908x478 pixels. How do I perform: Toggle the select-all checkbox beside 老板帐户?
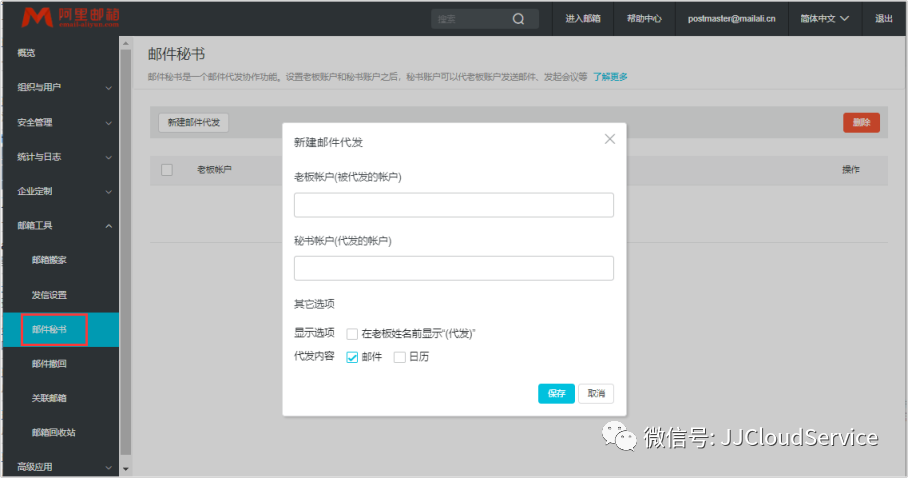pos(167,170)
